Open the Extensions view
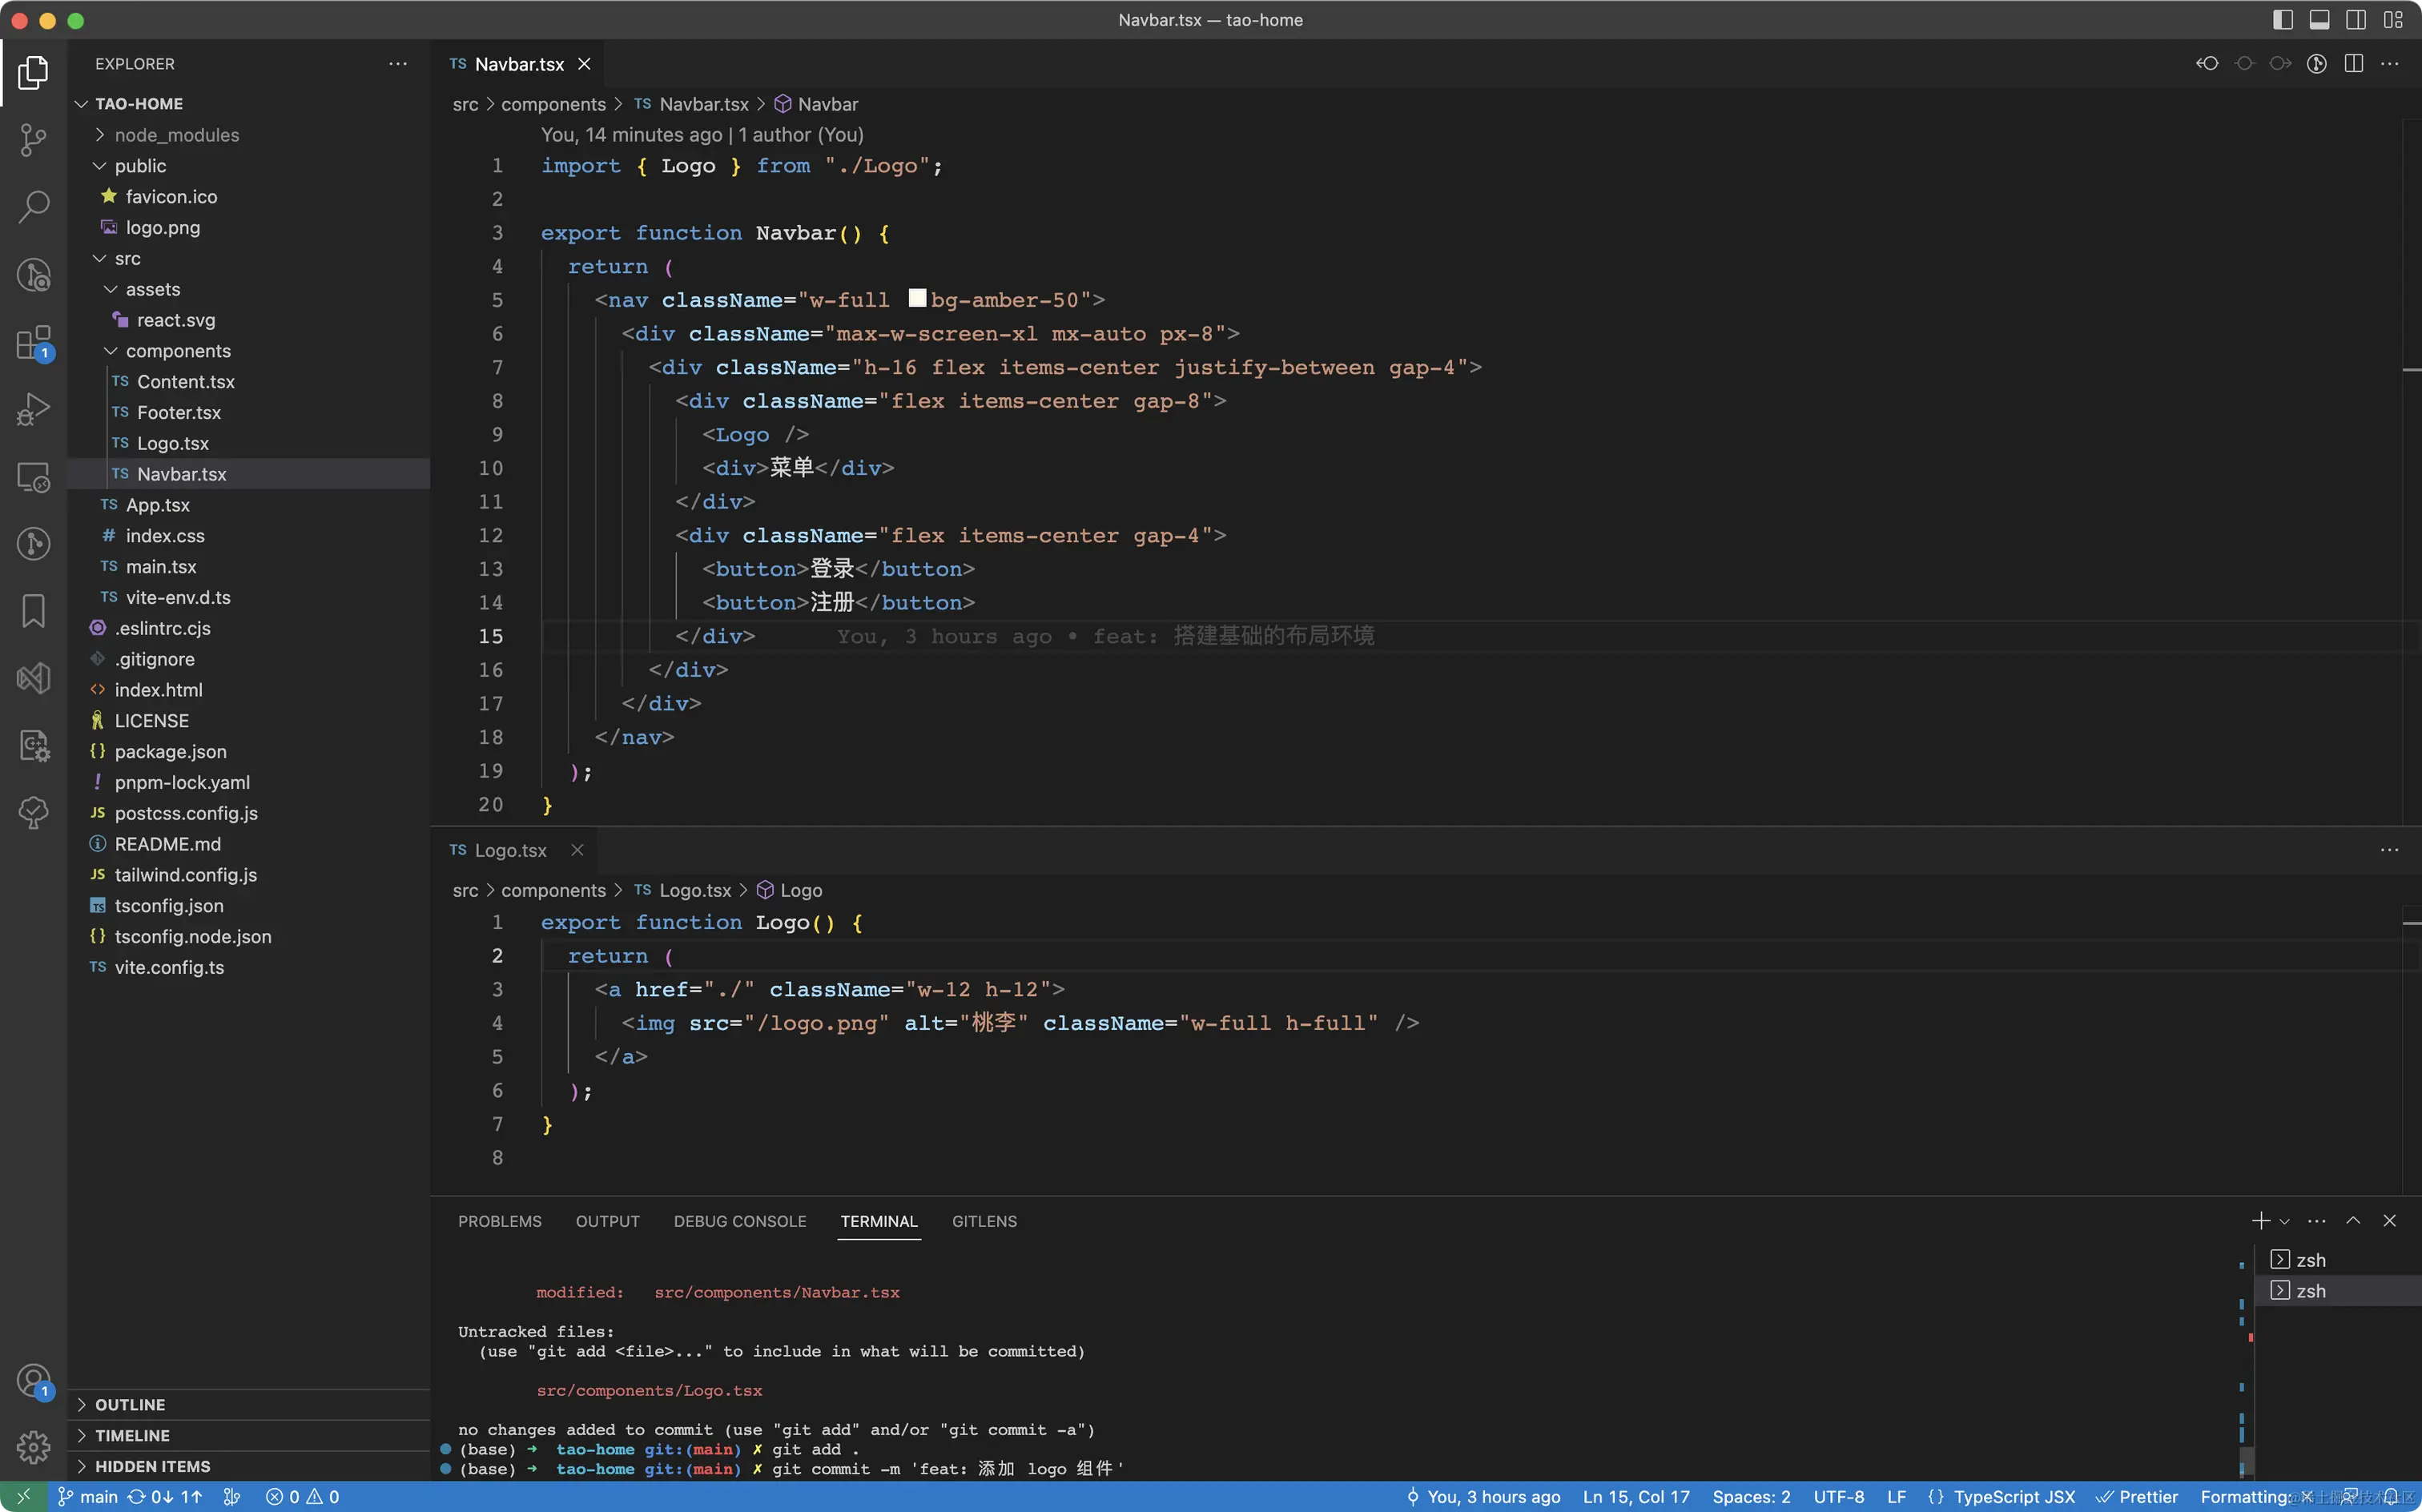 click(x=33, y=343)
